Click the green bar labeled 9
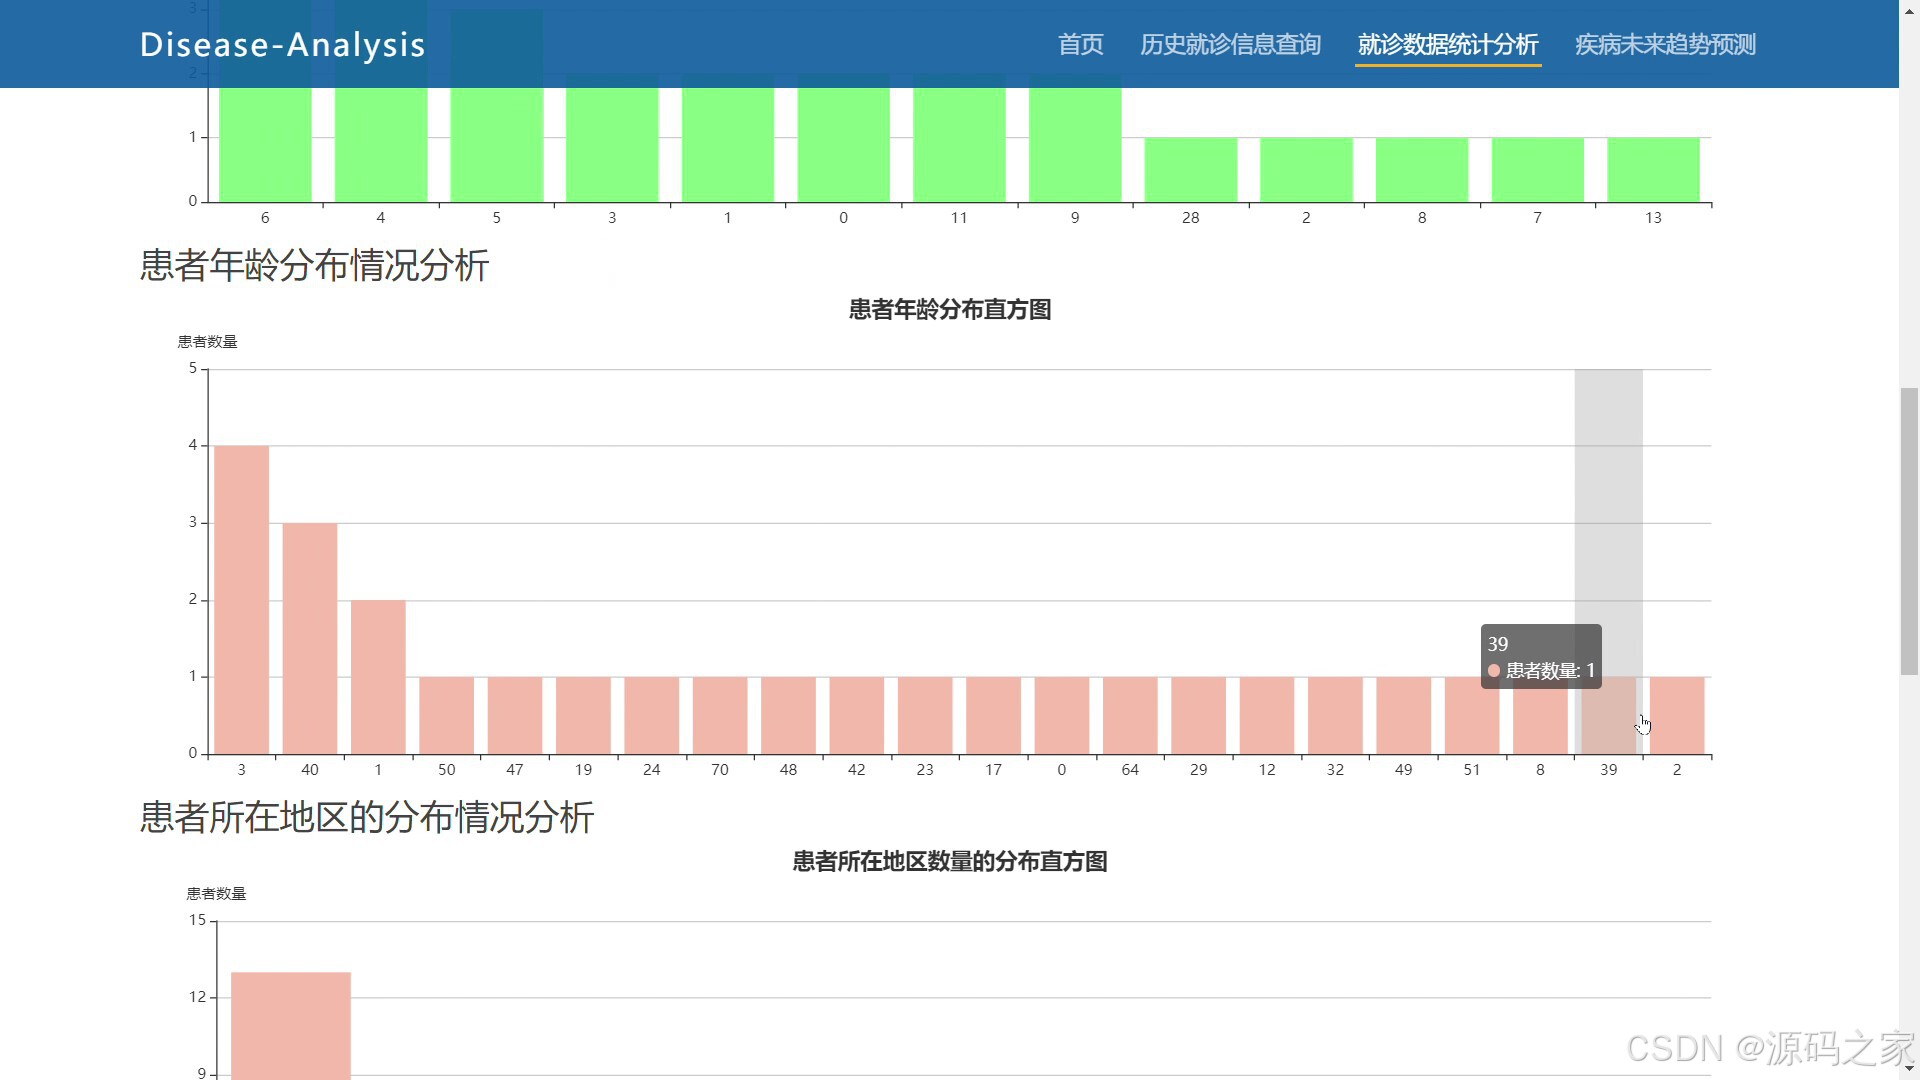 tap(1075, 145)
